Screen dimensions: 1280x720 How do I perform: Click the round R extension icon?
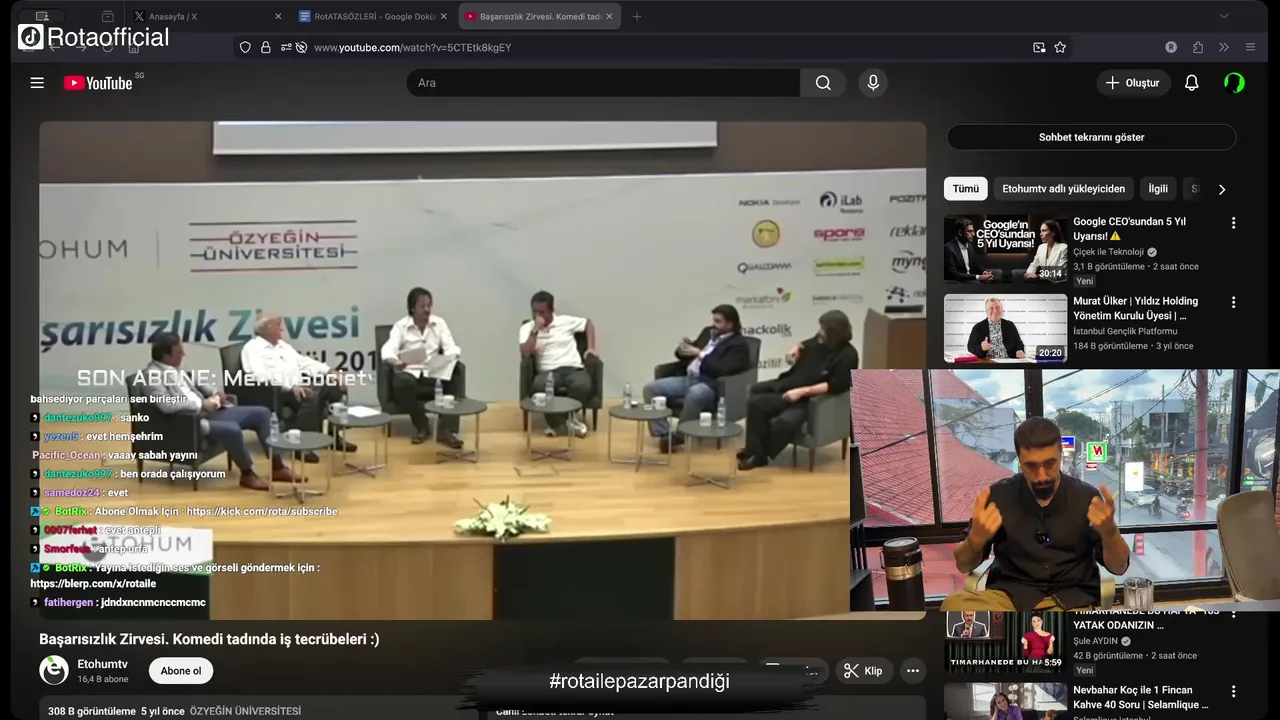[x=1171, y=47]
